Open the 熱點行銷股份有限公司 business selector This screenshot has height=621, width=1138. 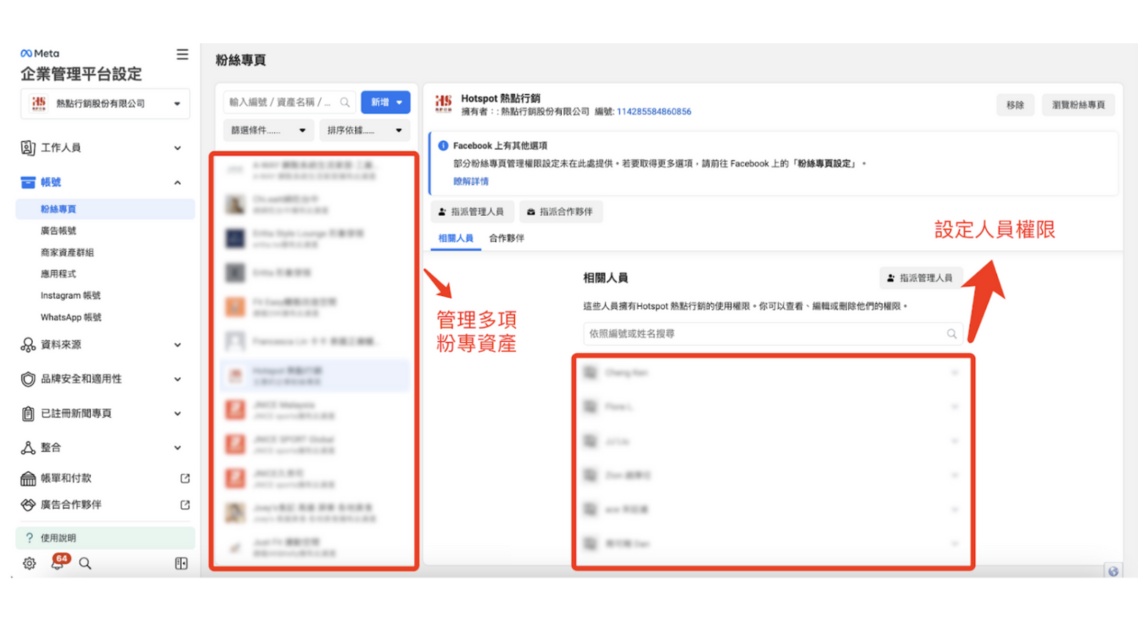click(105, 104)
